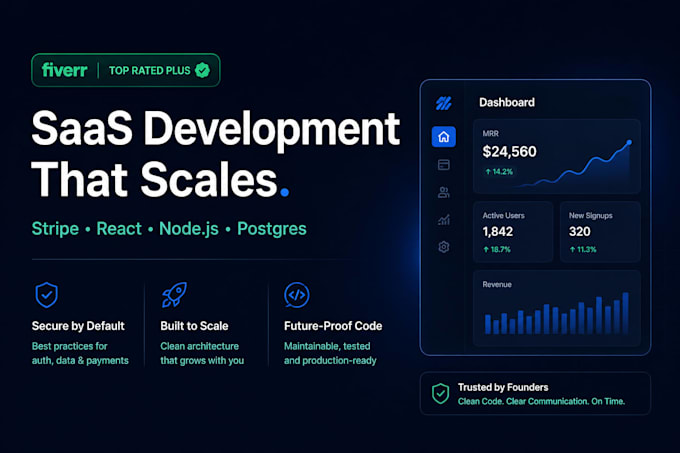680x453 pixels.
Task: Click the tallest rightmost Revenue bar
Action: coord(625,313)
